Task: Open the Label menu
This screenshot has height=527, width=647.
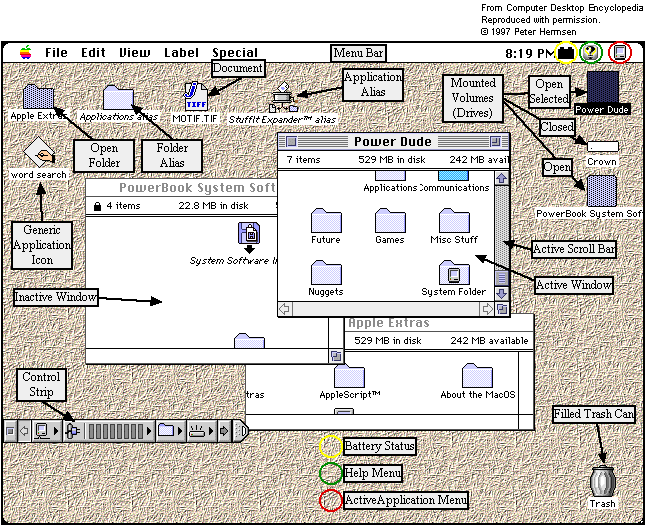Action: tap(182, 53)
